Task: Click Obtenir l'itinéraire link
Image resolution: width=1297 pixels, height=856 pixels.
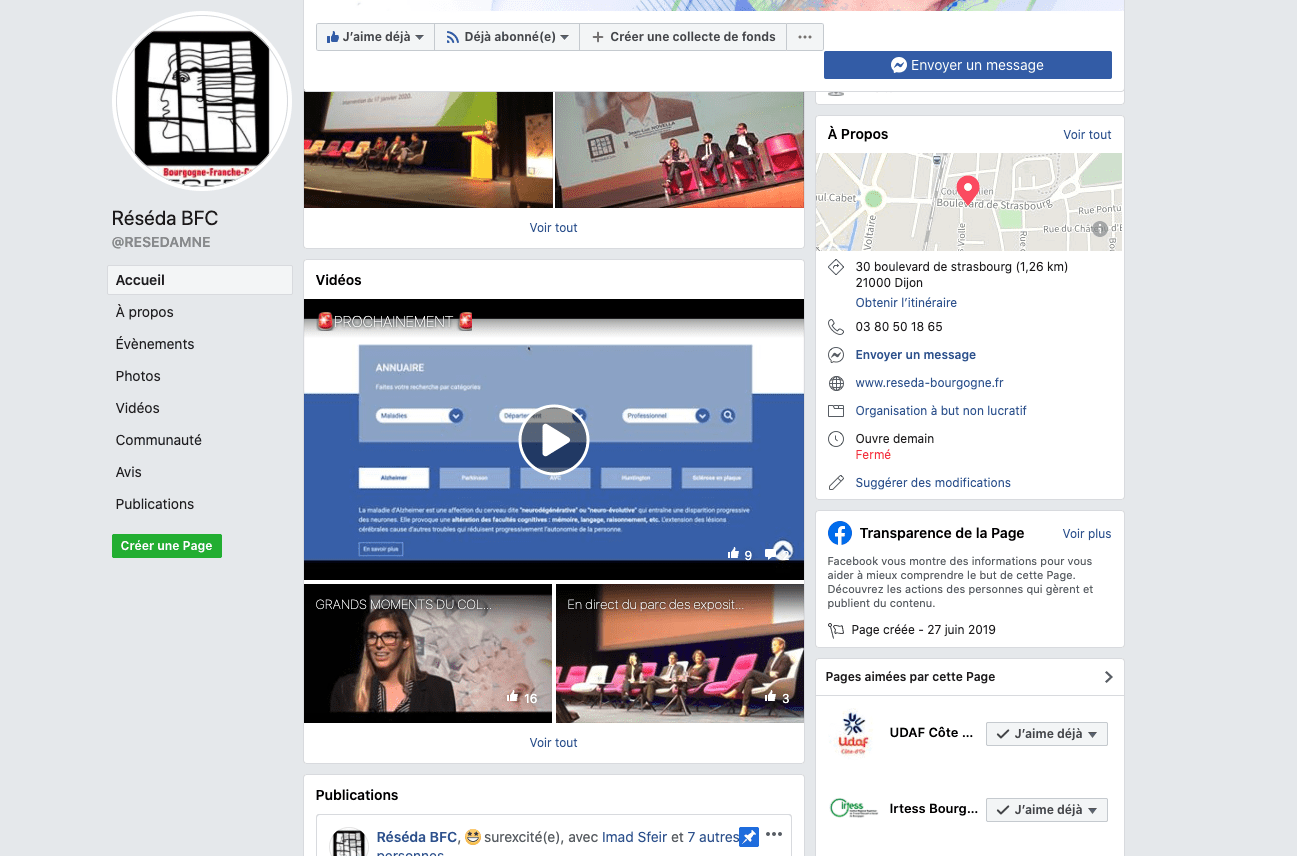Action: pyautogui.click(x=906, y=303)
